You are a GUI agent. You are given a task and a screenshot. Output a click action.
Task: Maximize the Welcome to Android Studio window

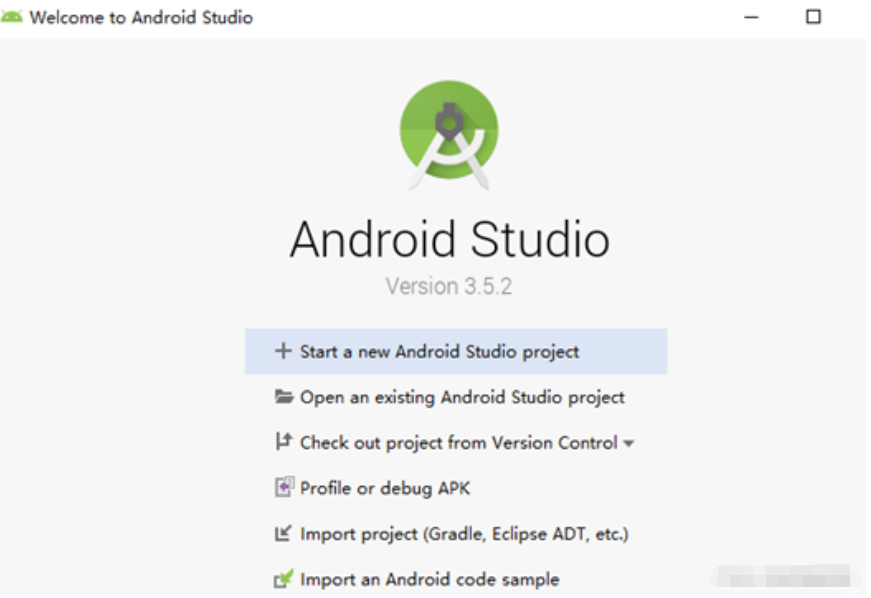tap(813, 17)
